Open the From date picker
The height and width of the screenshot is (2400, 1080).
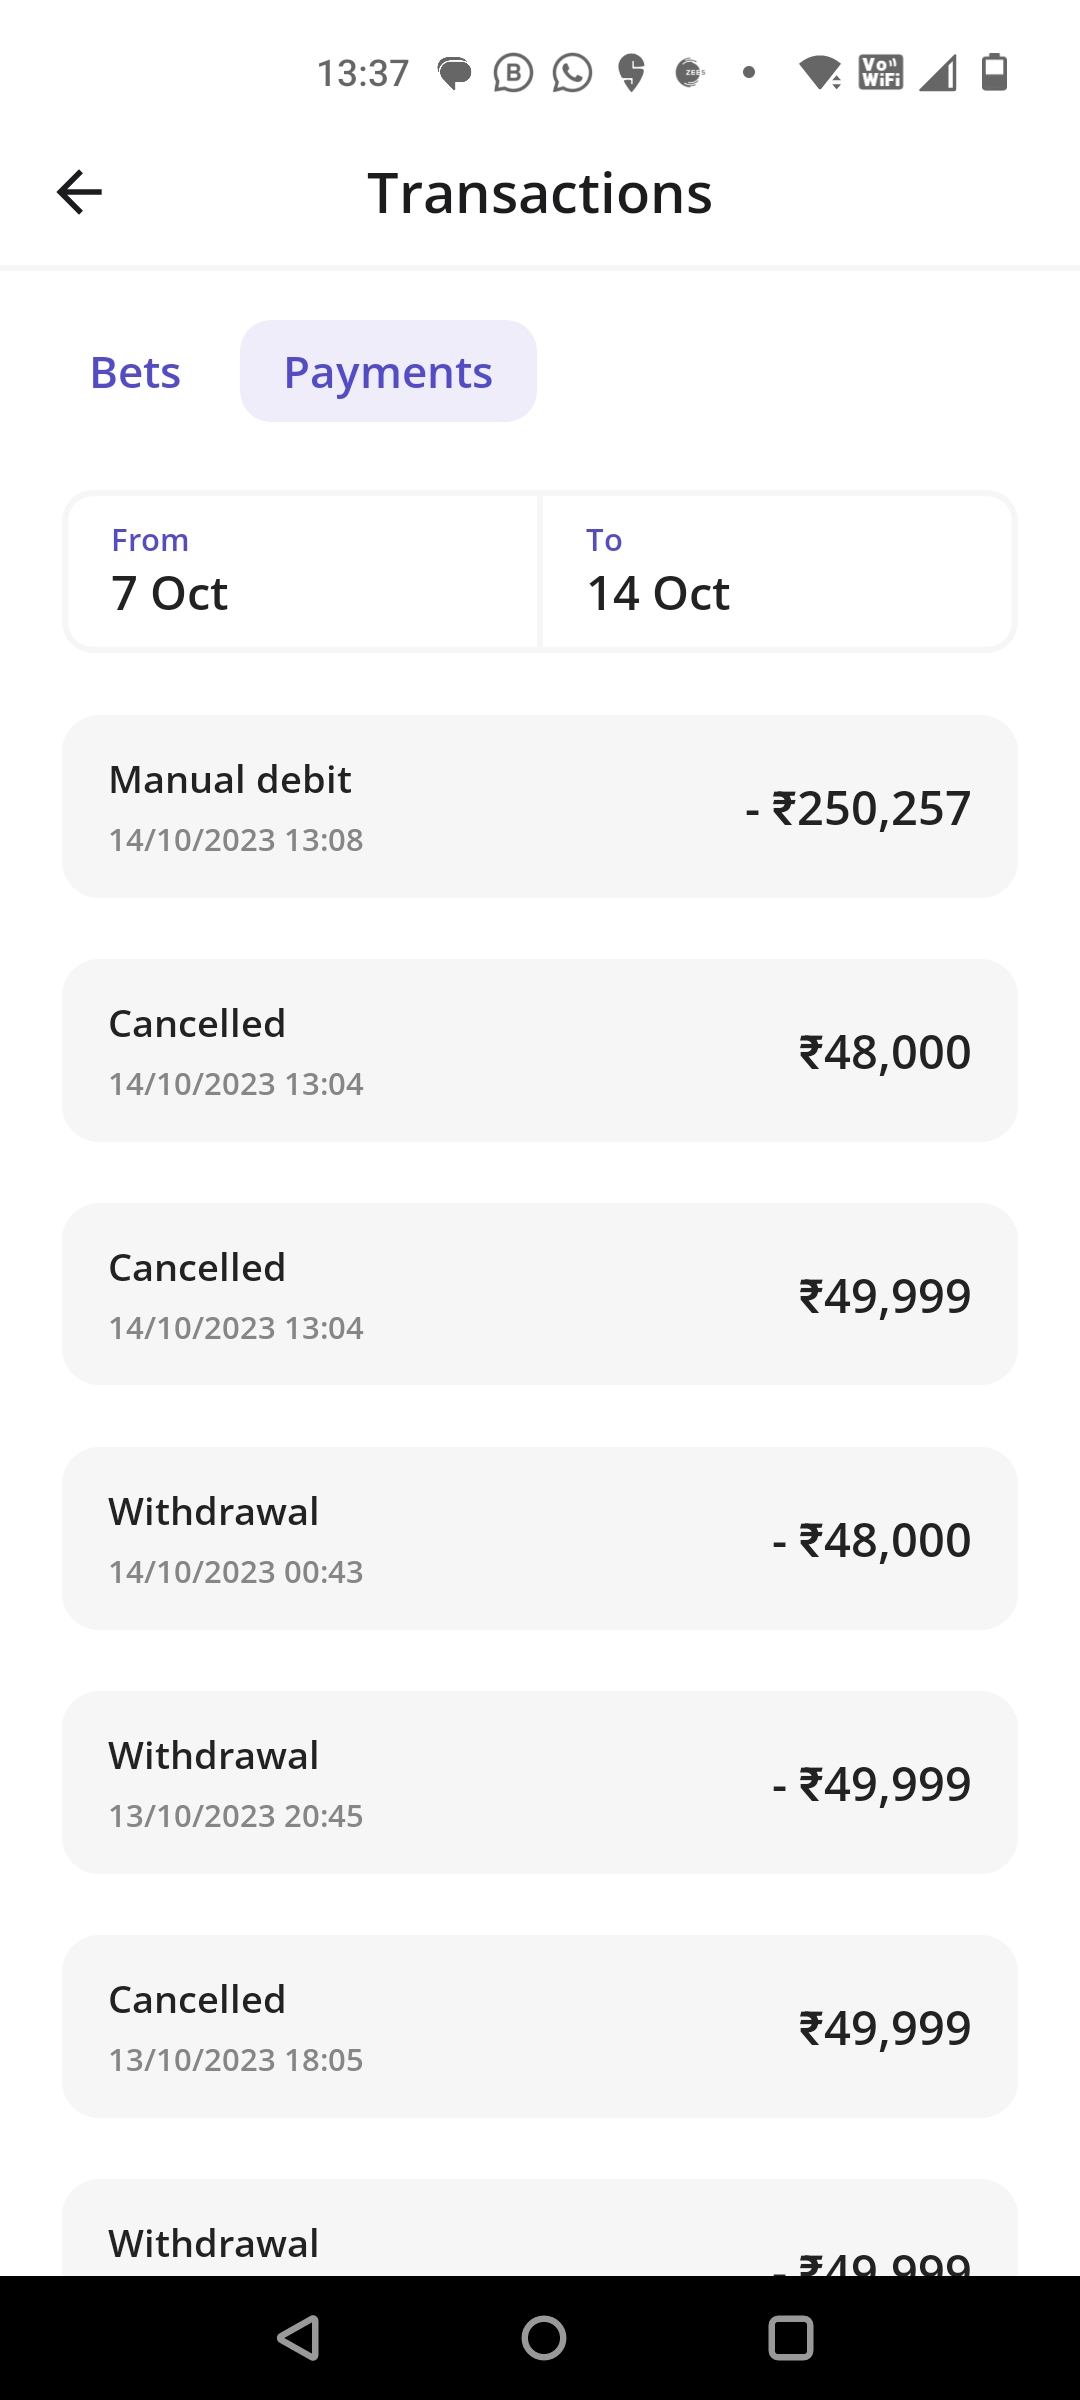[x=302, y=571]
